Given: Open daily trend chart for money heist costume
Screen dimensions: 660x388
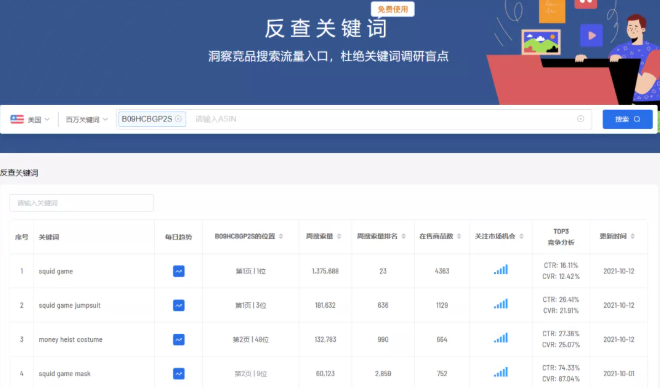Looking at the screenshot, I should (x=178, y=339).
